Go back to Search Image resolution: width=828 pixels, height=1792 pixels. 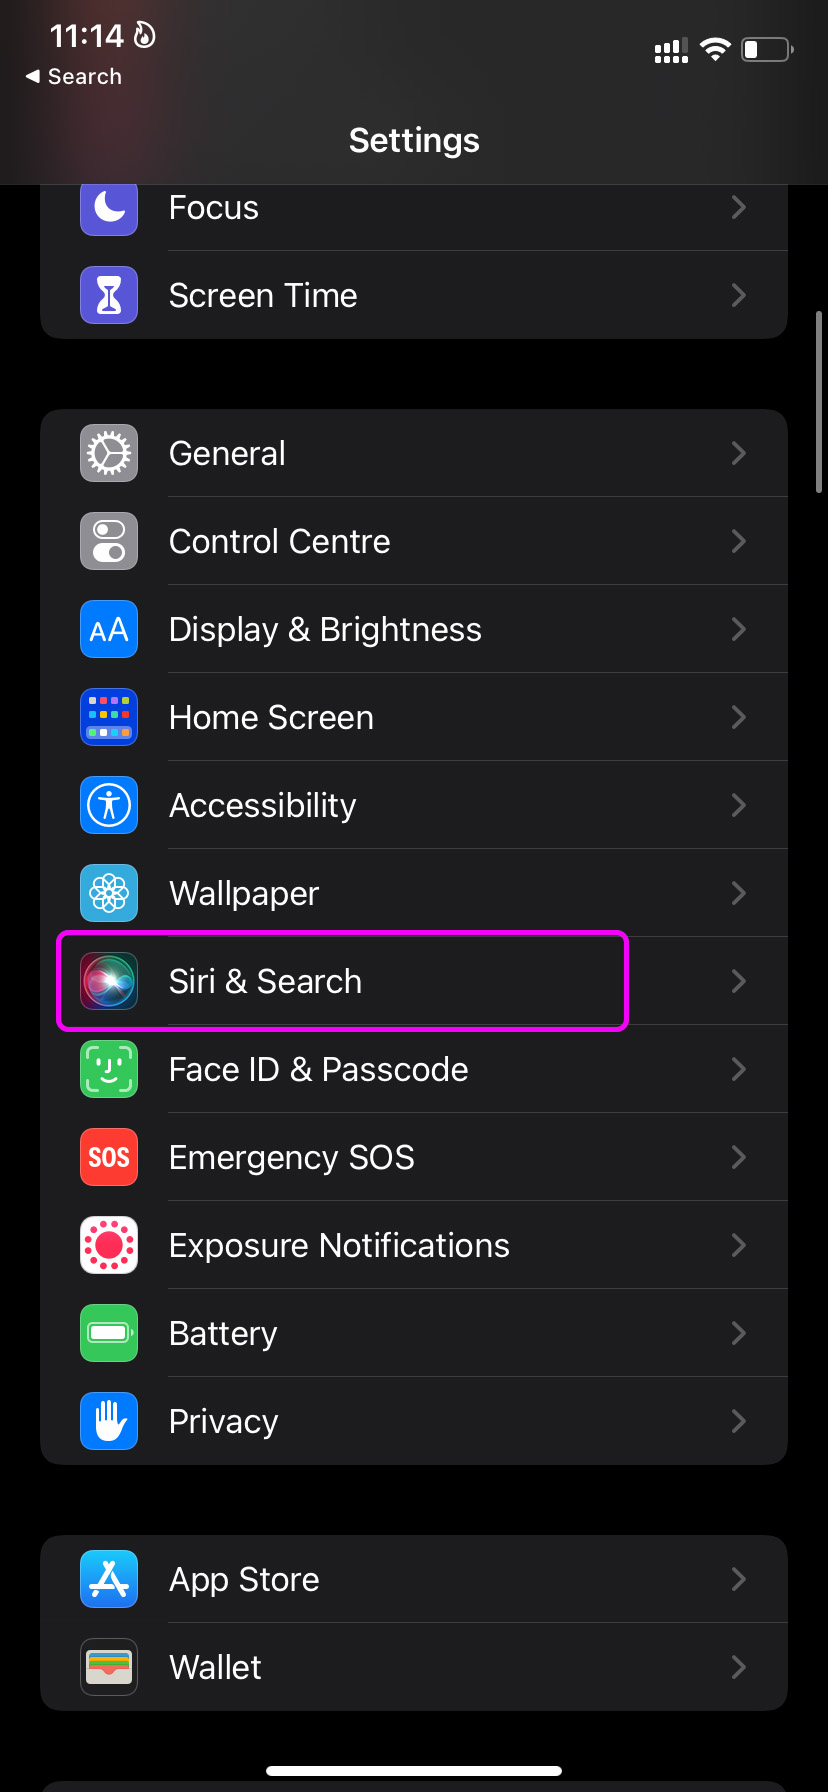point(74,77)
